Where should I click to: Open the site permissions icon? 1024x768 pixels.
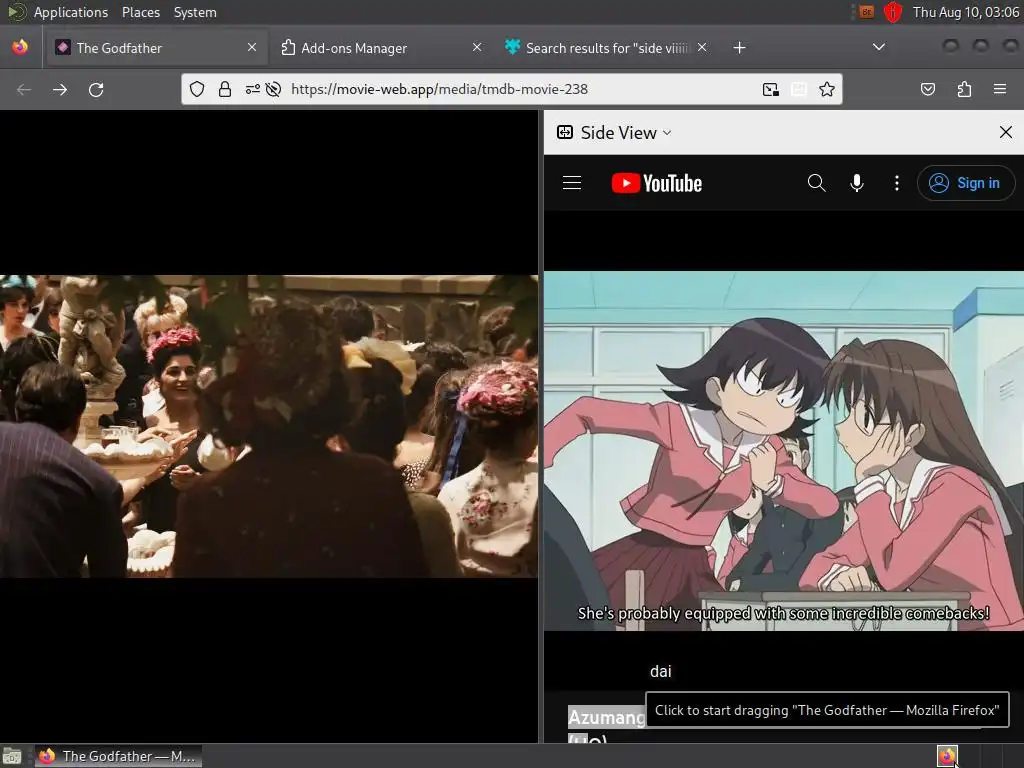coord(253,89)
